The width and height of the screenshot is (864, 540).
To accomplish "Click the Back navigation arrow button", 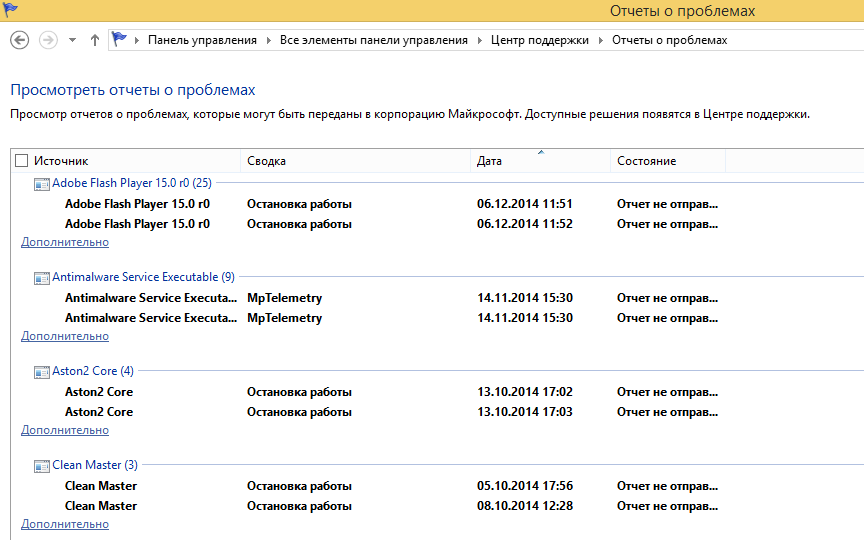I will click(x=20, y=40).
